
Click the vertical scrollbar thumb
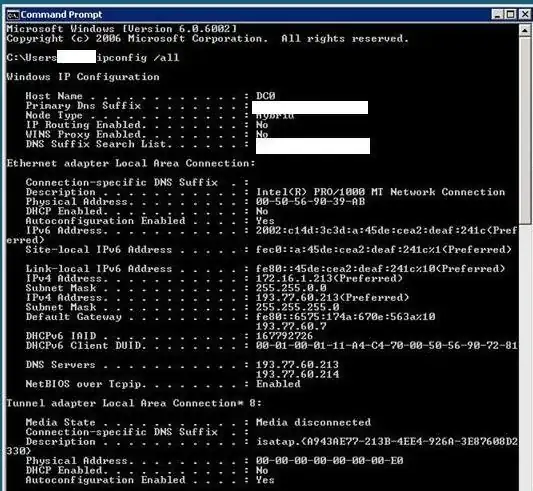[525, 130]
